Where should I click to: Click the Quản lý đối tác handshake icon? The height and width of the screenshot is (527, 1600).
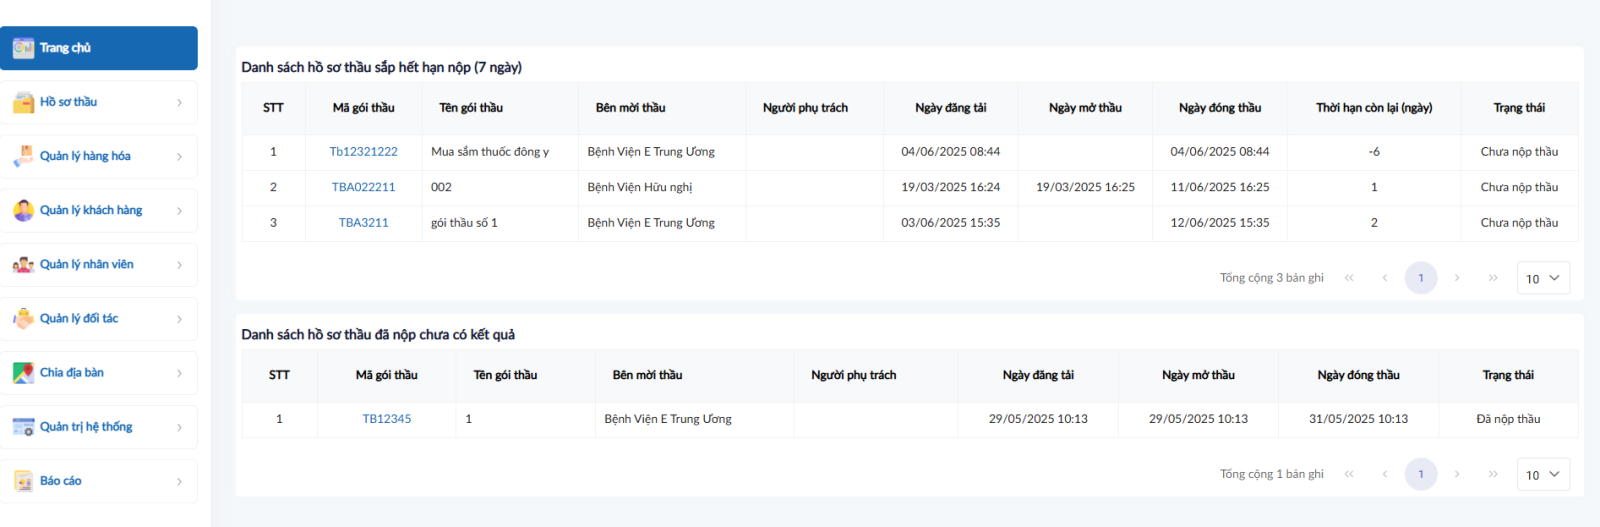pos(23,319)
